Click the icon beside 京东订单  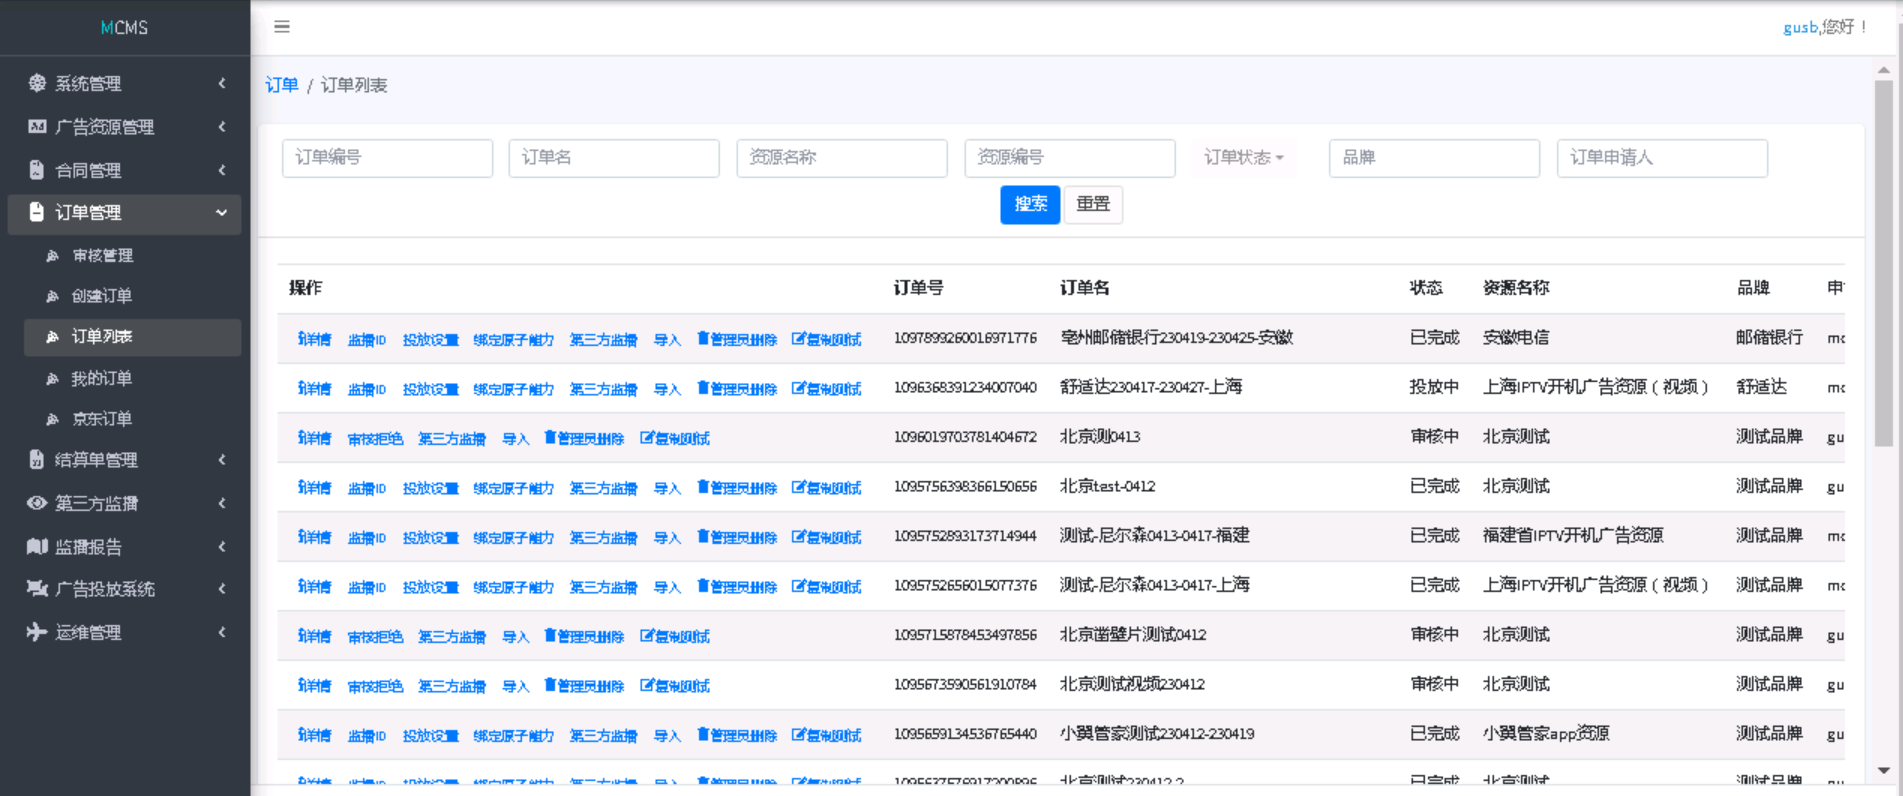point(53,419)
